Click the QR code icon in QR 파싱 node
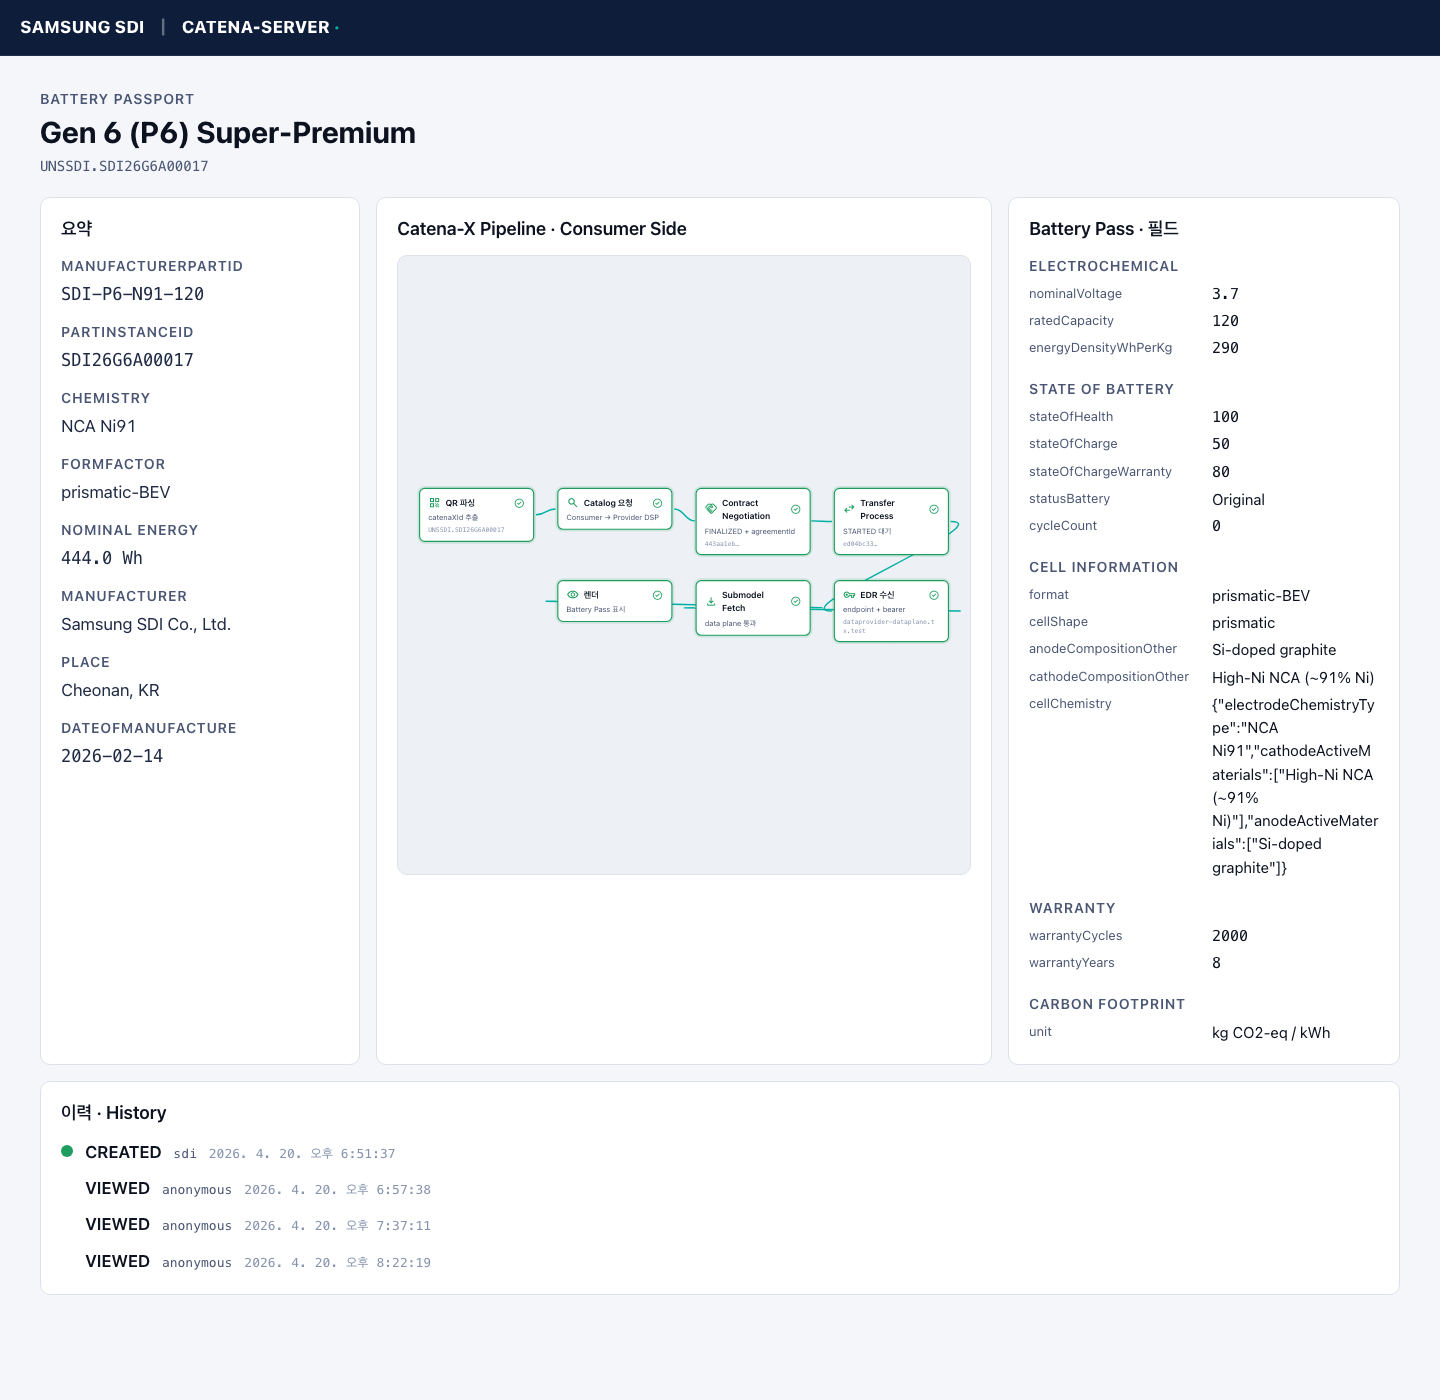Viewport: 1440px width, 1400px height. pos(434,503)
